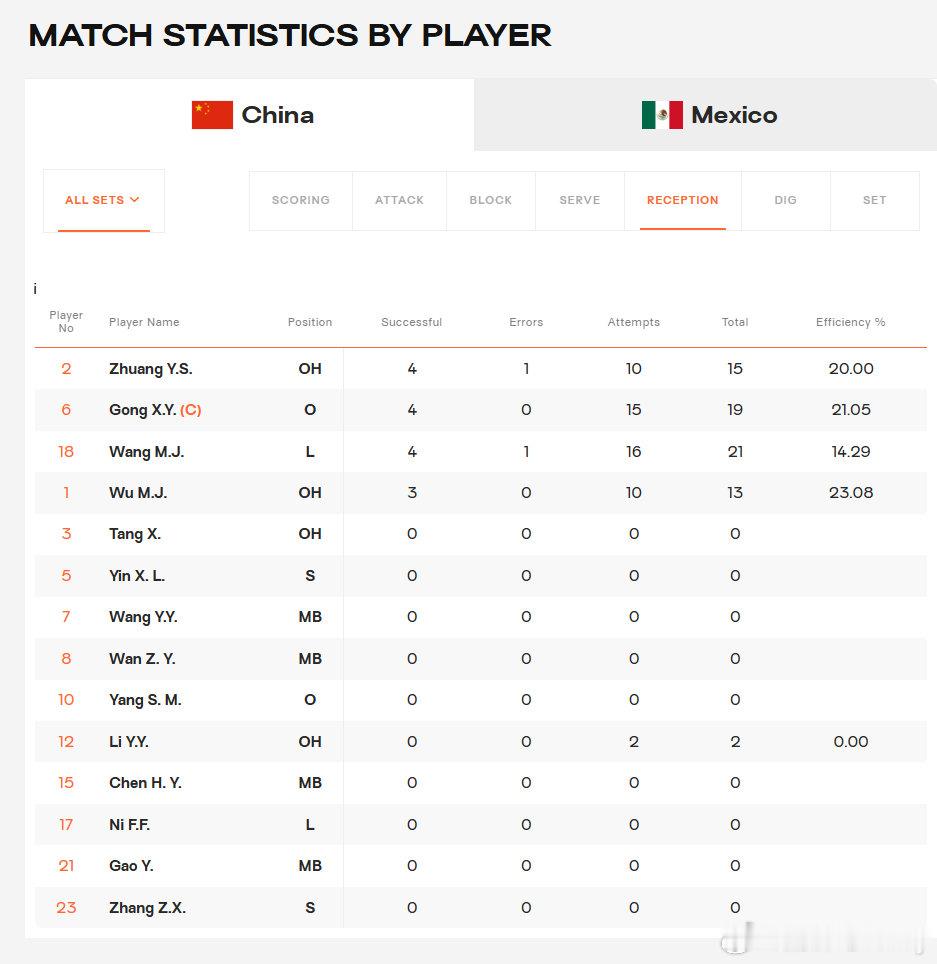Expand the ALL SETS chevron arrow

pos(135,200)
